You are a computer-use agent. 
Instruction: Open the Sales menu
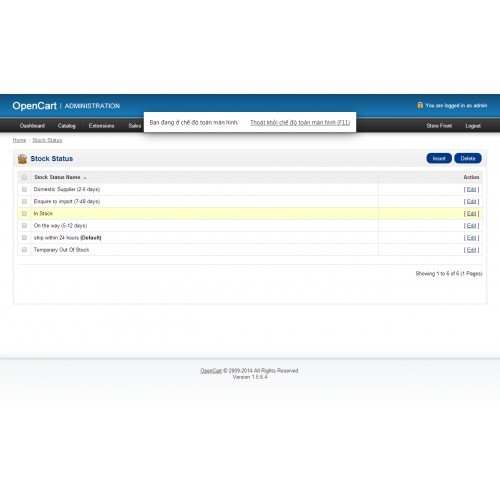coord(135,126)
